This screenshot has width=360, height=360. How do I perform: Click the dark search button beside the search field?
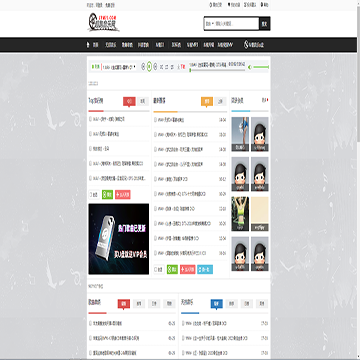(265, 24)
